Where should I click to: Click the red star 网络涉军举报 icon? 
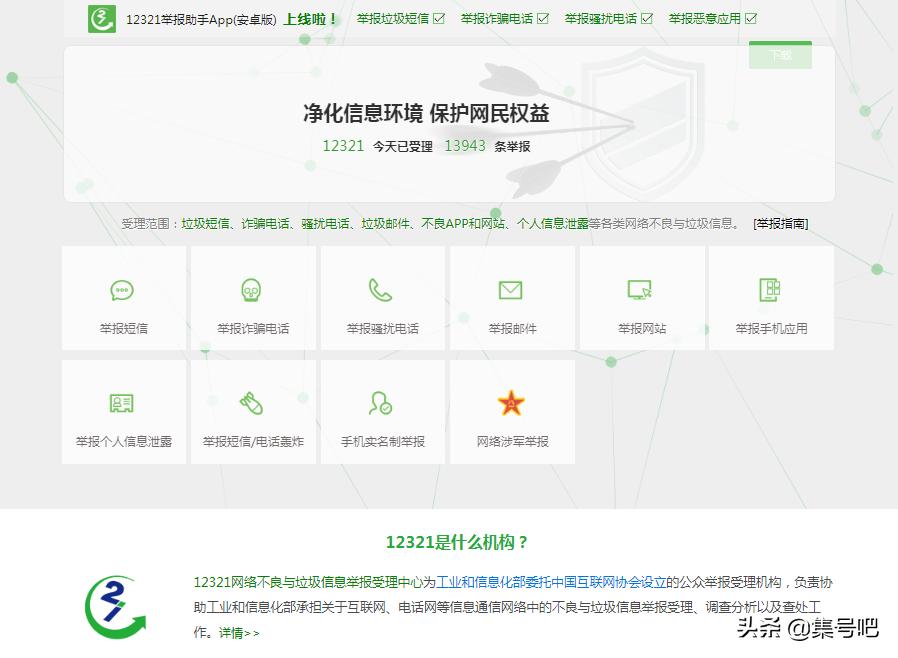(511, 404)
